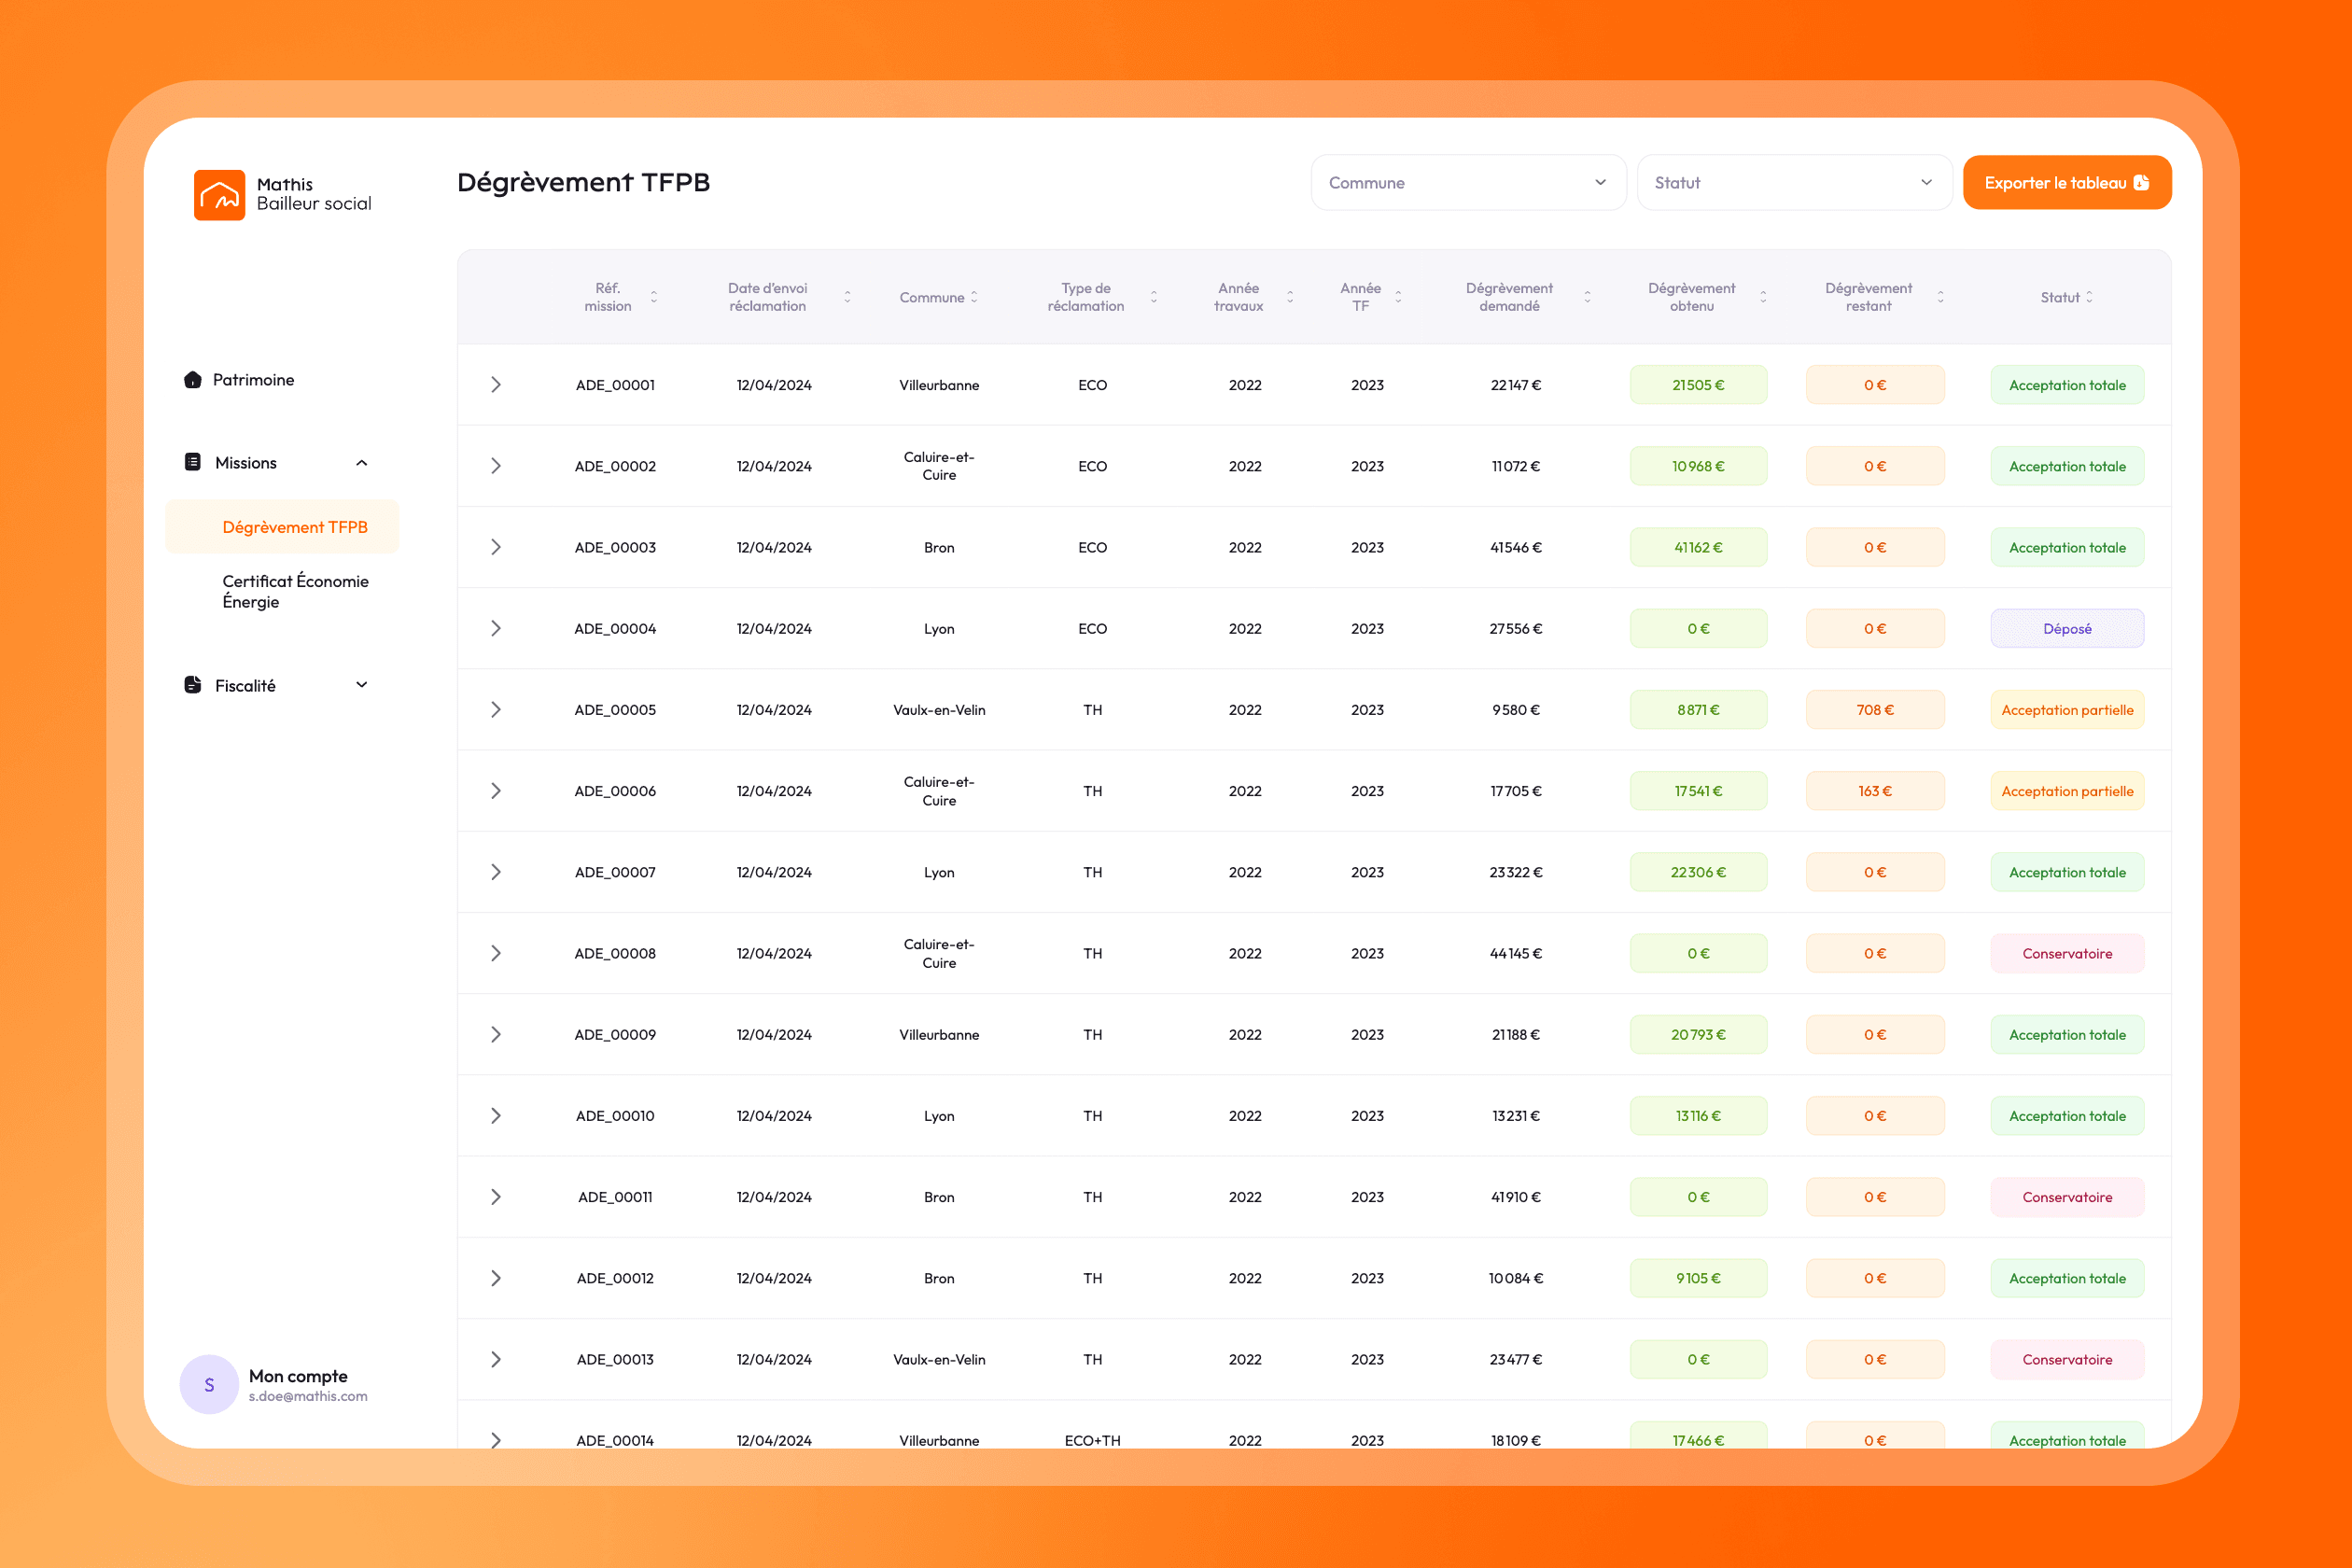Image resolution: width=2352 pixels, height=1568 pixels.
Task: Sort by Date d'envoi réclamation arrows
Action: click(847, 297)
